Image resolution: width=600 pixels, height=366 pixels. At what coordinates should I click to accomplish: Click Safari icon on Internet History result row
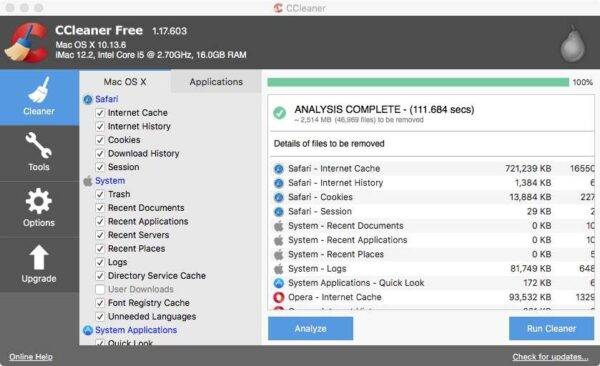click(x=279, y=183)
